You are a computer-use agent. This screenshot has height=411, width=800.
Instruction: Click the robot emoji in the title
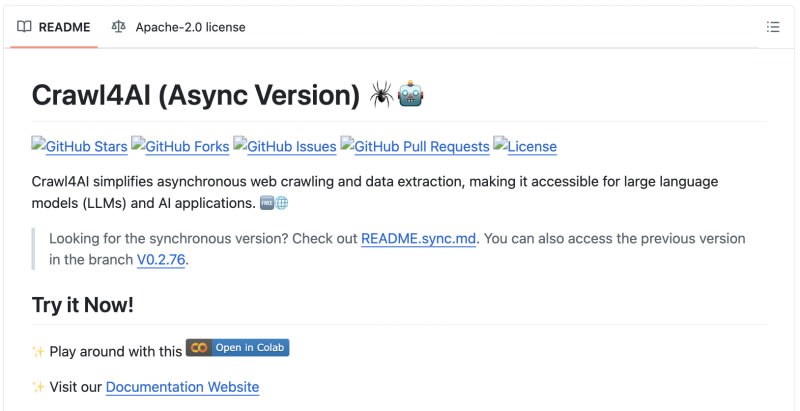411,95
